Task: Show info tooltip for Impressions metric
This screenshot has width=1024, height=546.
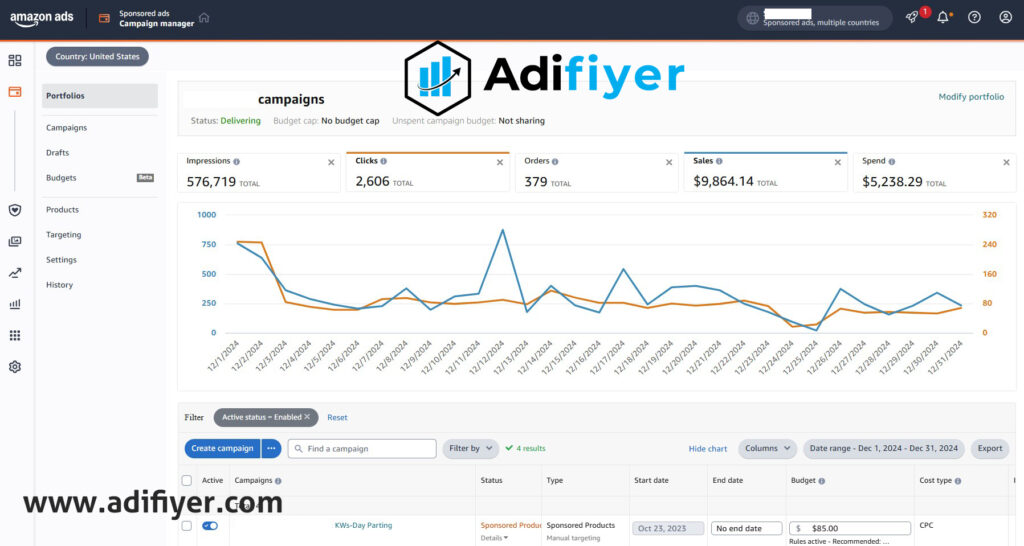Action: point(236,161)
